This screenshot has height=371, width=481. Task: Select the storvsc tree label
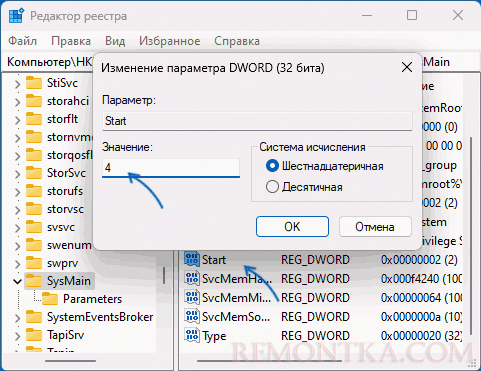(65, 209)
